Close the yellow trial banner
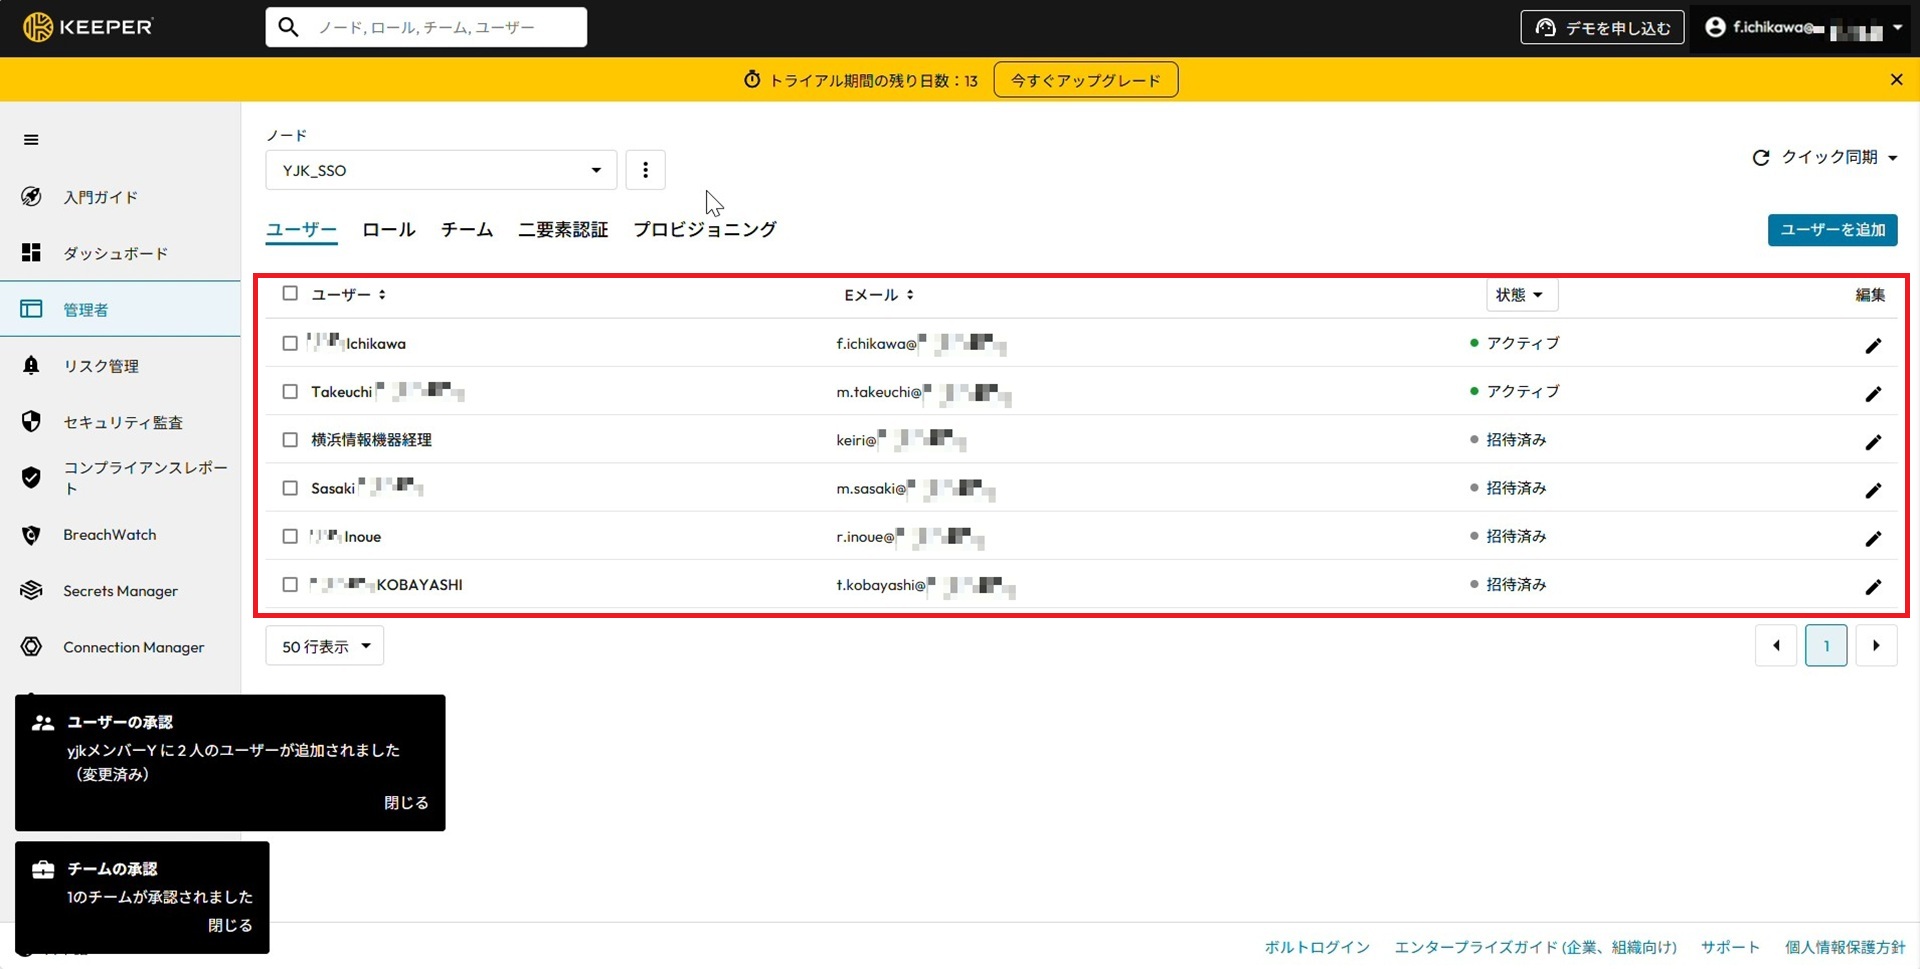The height and width of the screenshot is (969, 1920). point(1896,80)
